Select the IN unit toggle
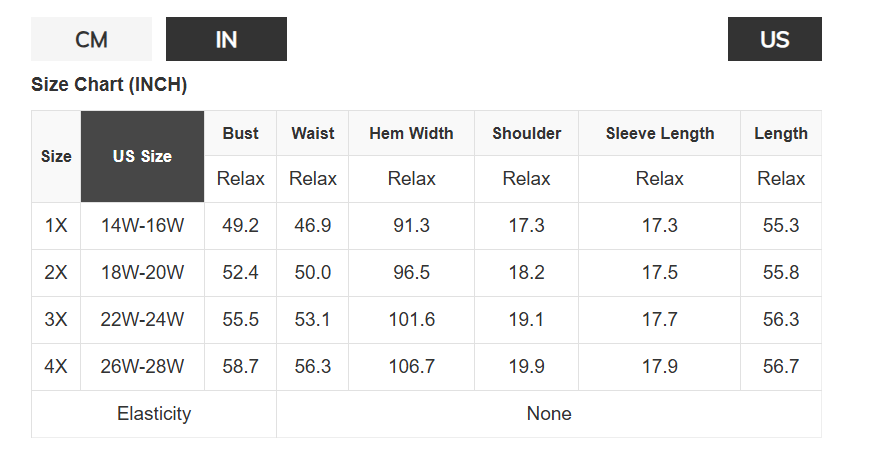 click(x=226, y=40)
